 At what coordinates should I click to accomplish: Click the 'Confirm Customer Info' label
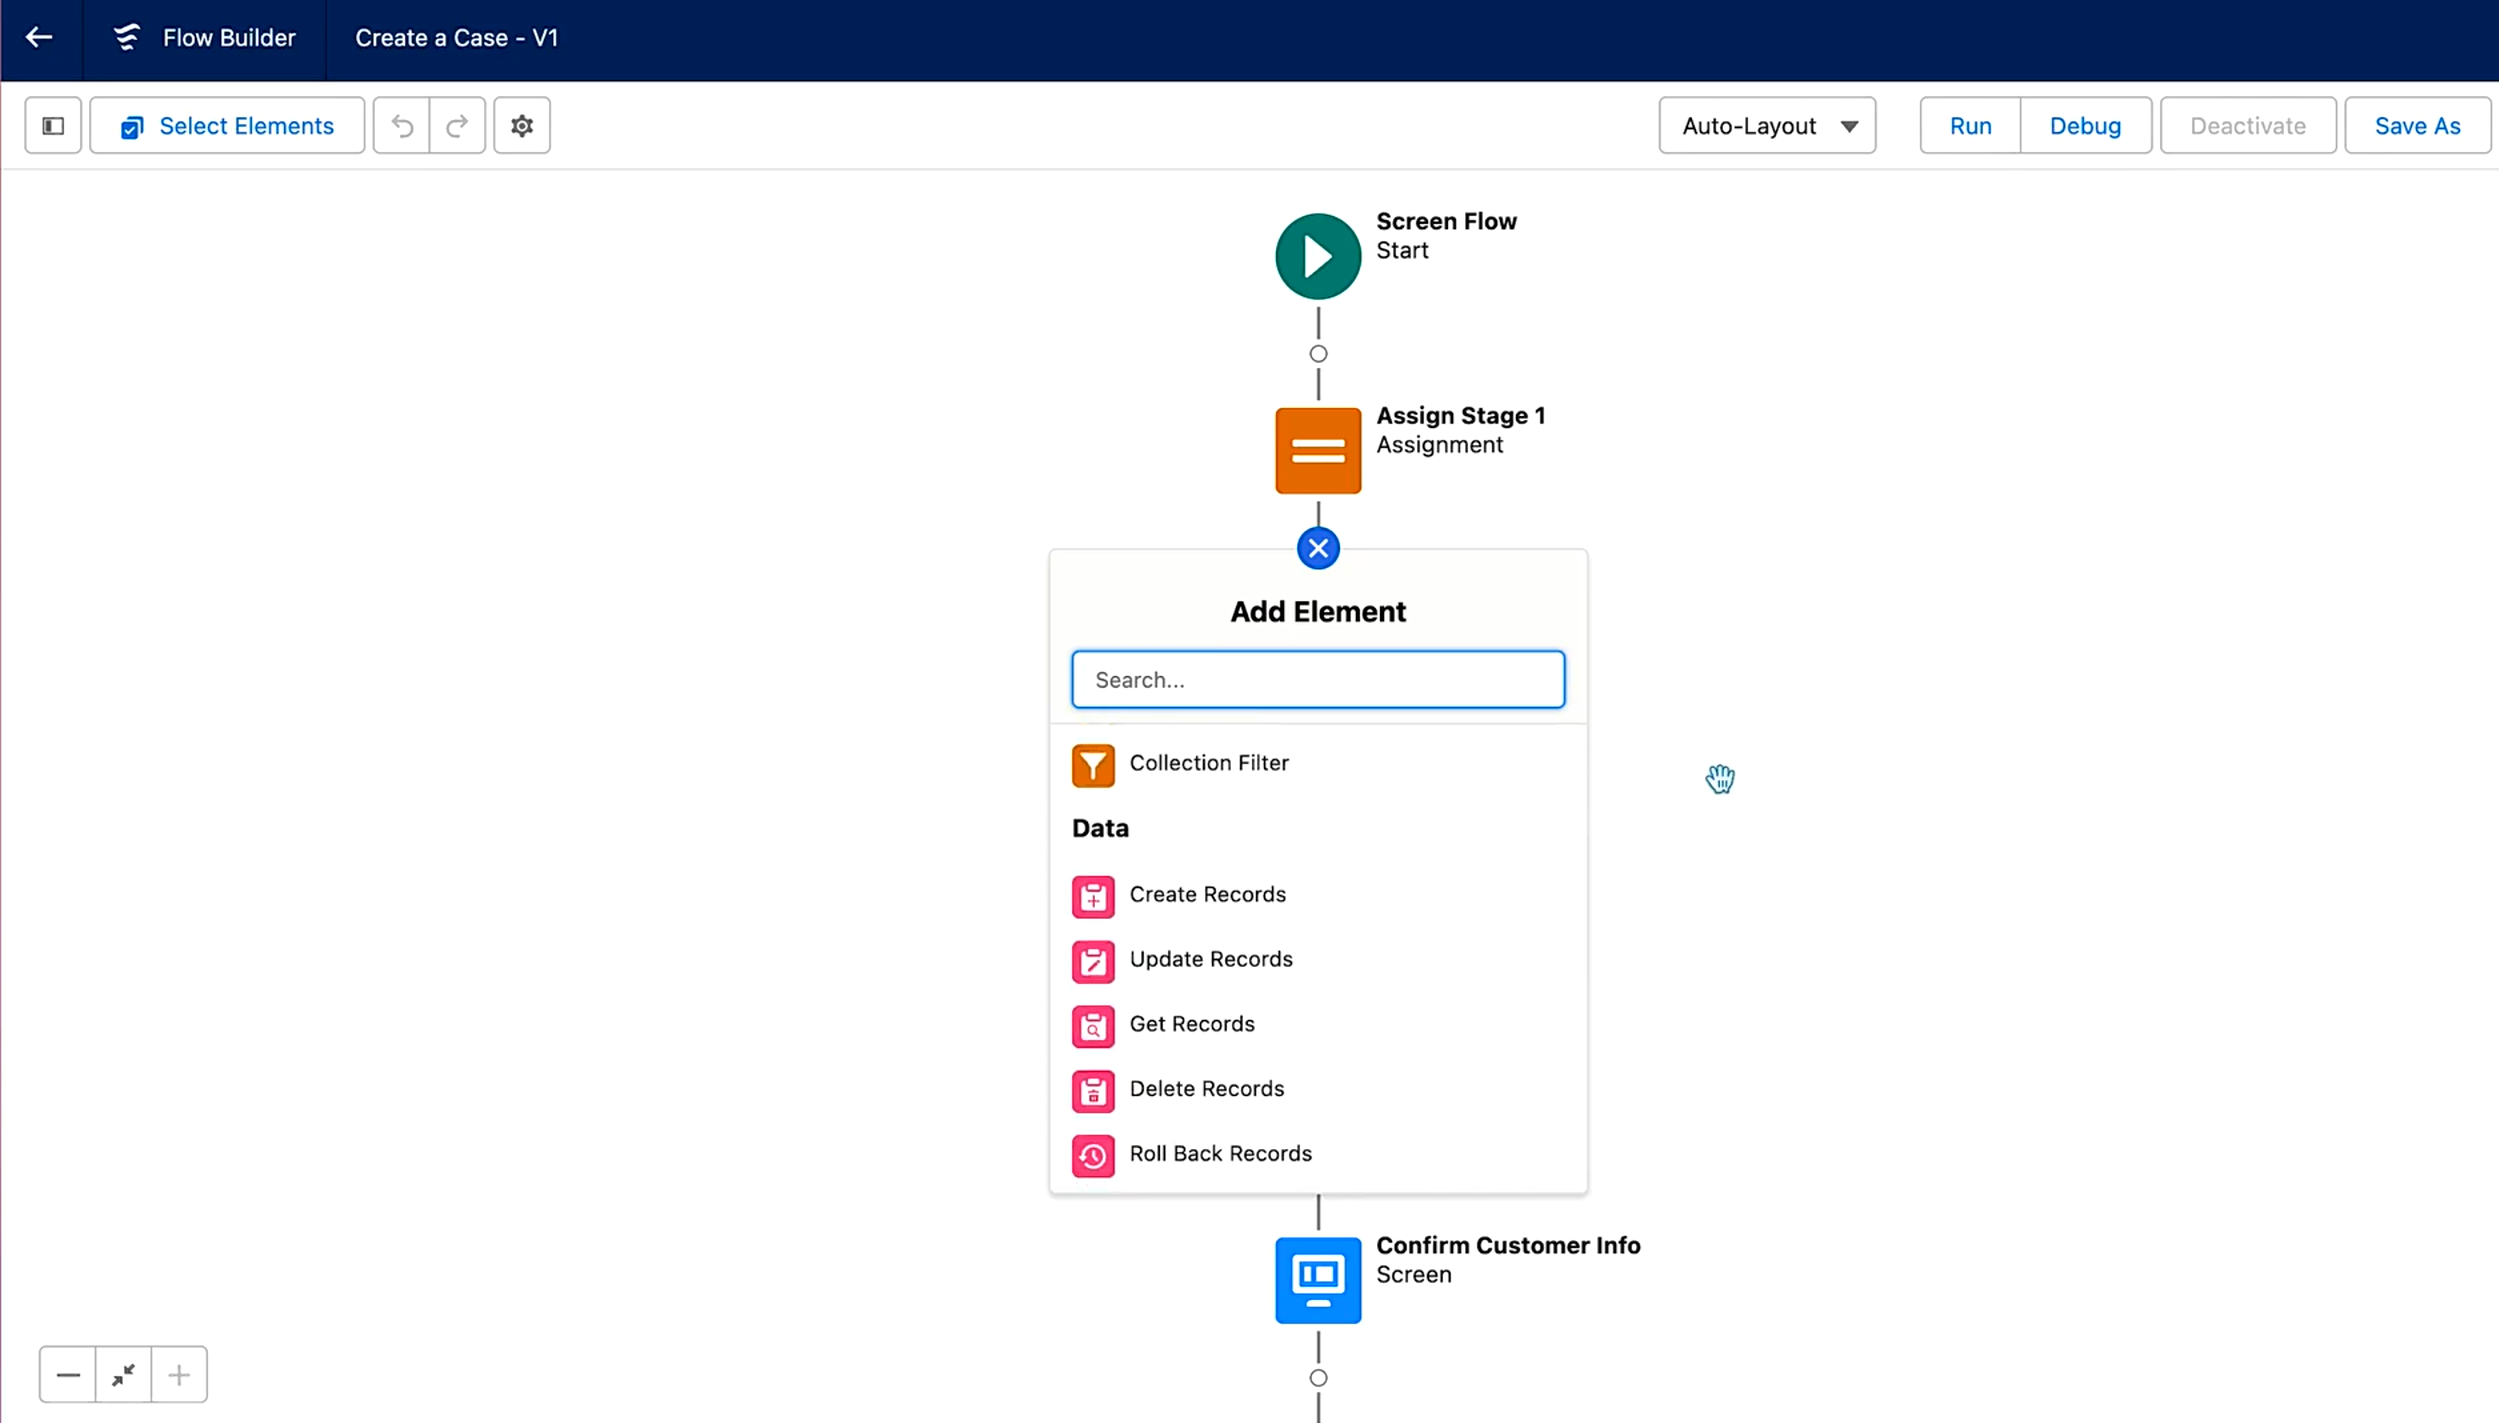(1508, 1246)
